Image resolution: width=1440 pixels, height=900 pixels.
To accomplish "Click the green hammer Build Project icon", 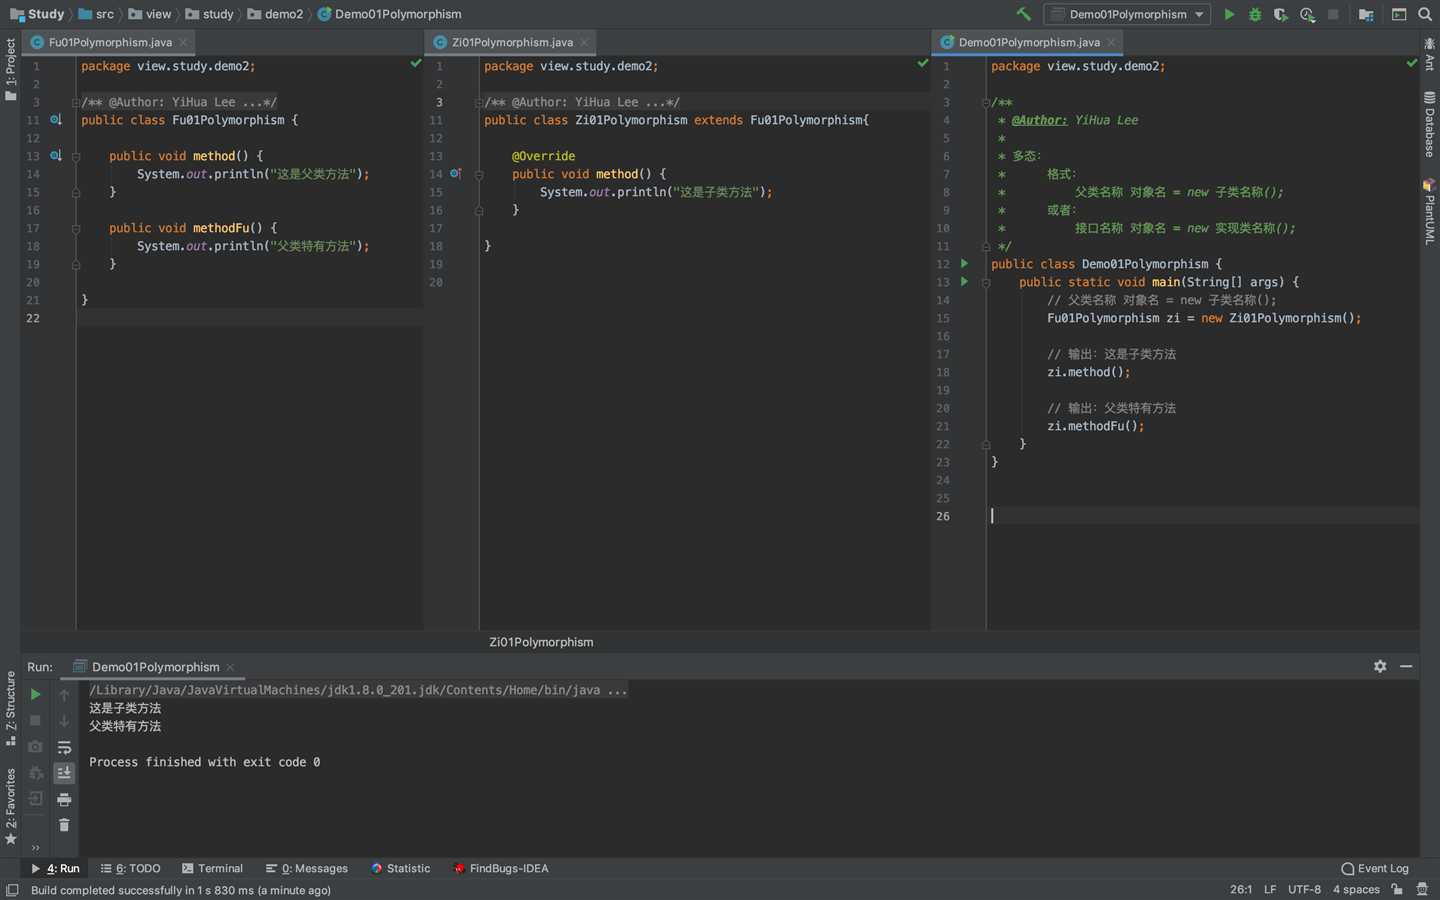I will coord(1023,14).
